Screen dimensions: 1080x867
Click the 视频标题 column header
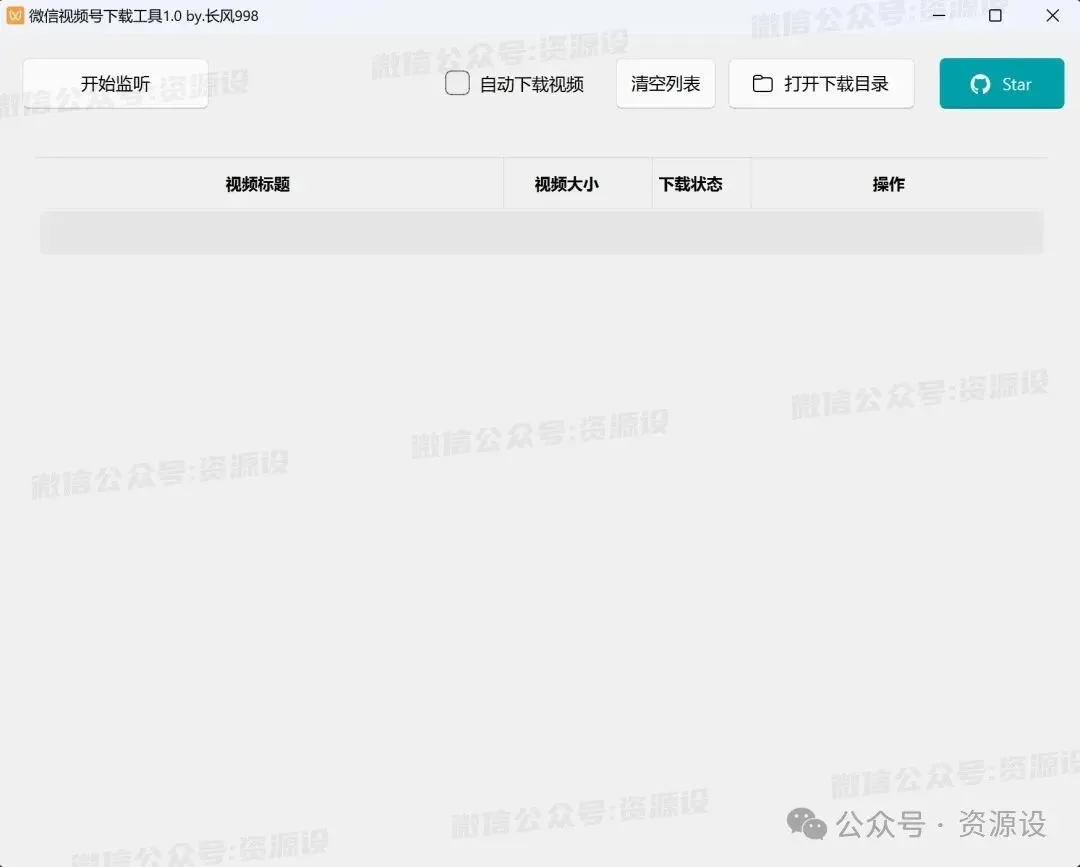270,184
